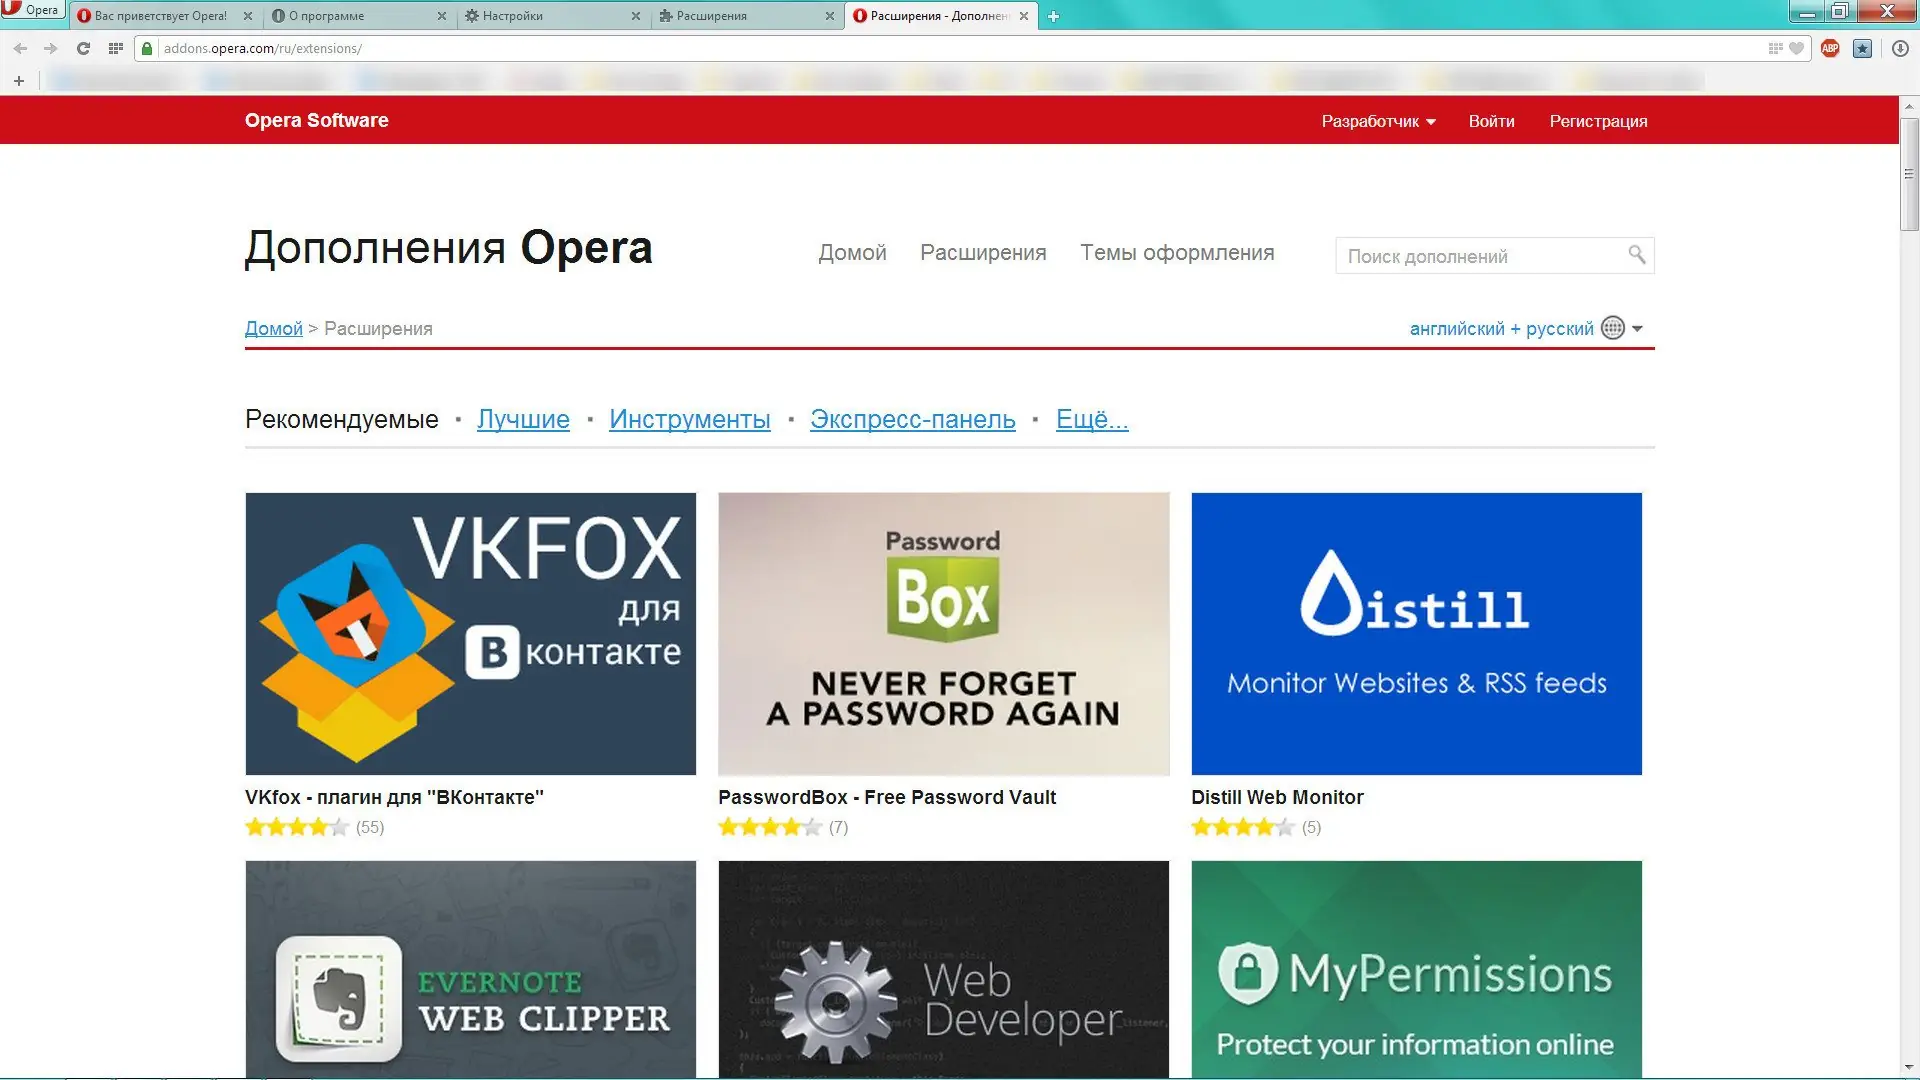Click the globe language icon
1920x1080 pixels.
[x=1612, y=328]
